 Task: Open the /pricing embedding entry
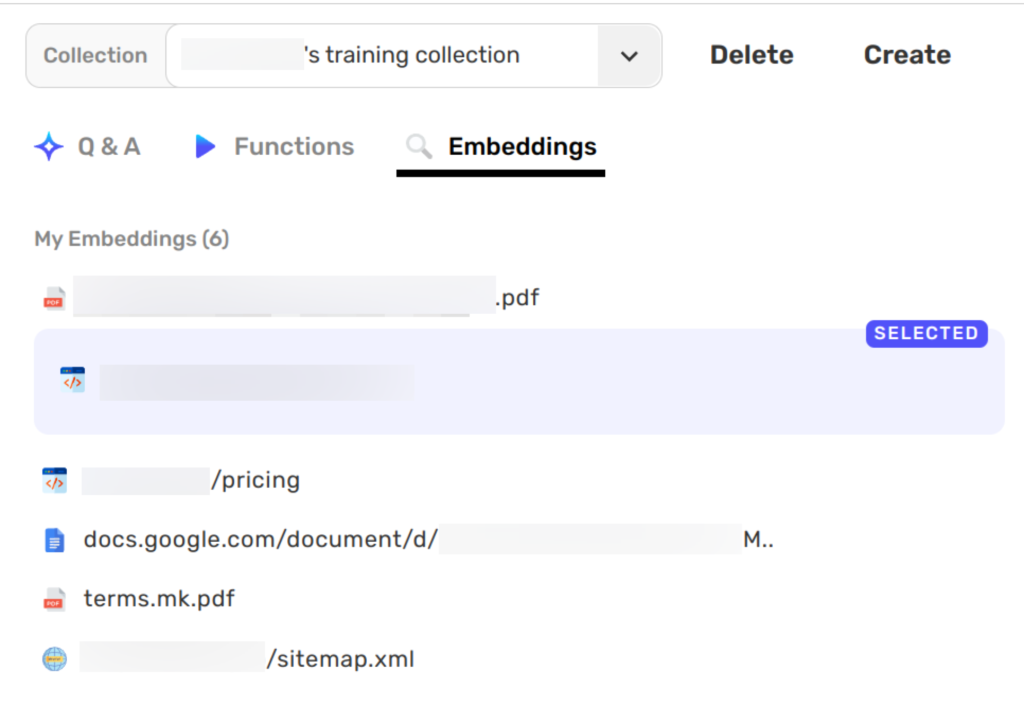(x=255, y=481)
